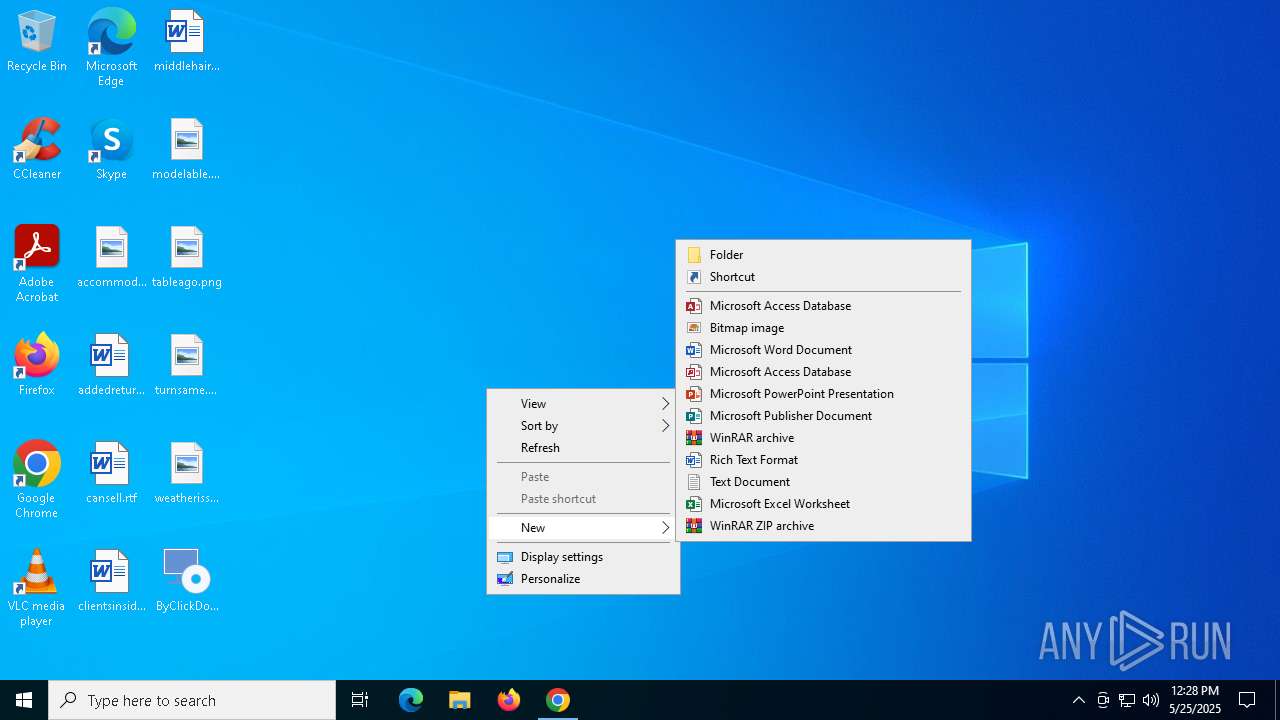Choose Refresh in the context menu
Image resolution: width=1280 pixels, height=720 pixels.
pyautogui.click(x=583, y=448)
